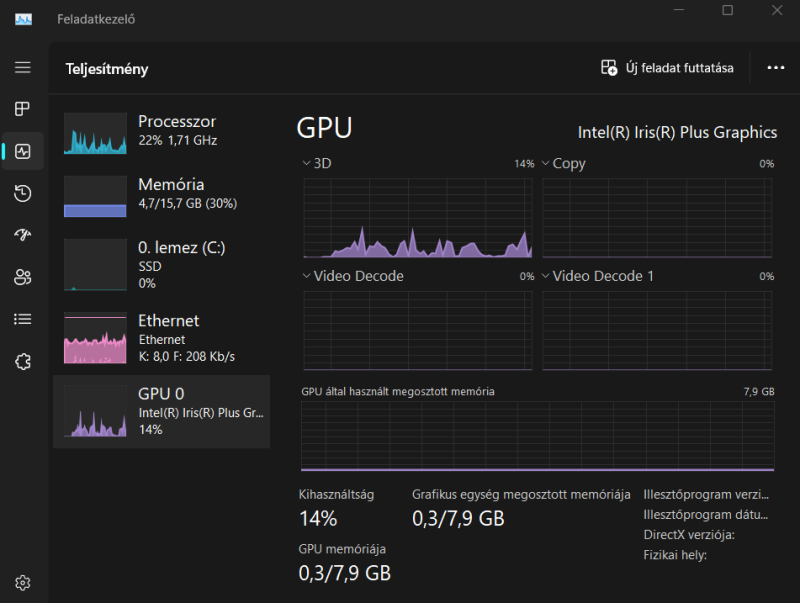Image resolution: width=800 pixels, height=603 pixels.
Task: Open the Details list icon
Action: pyautogui.click(x=22, y=319)
